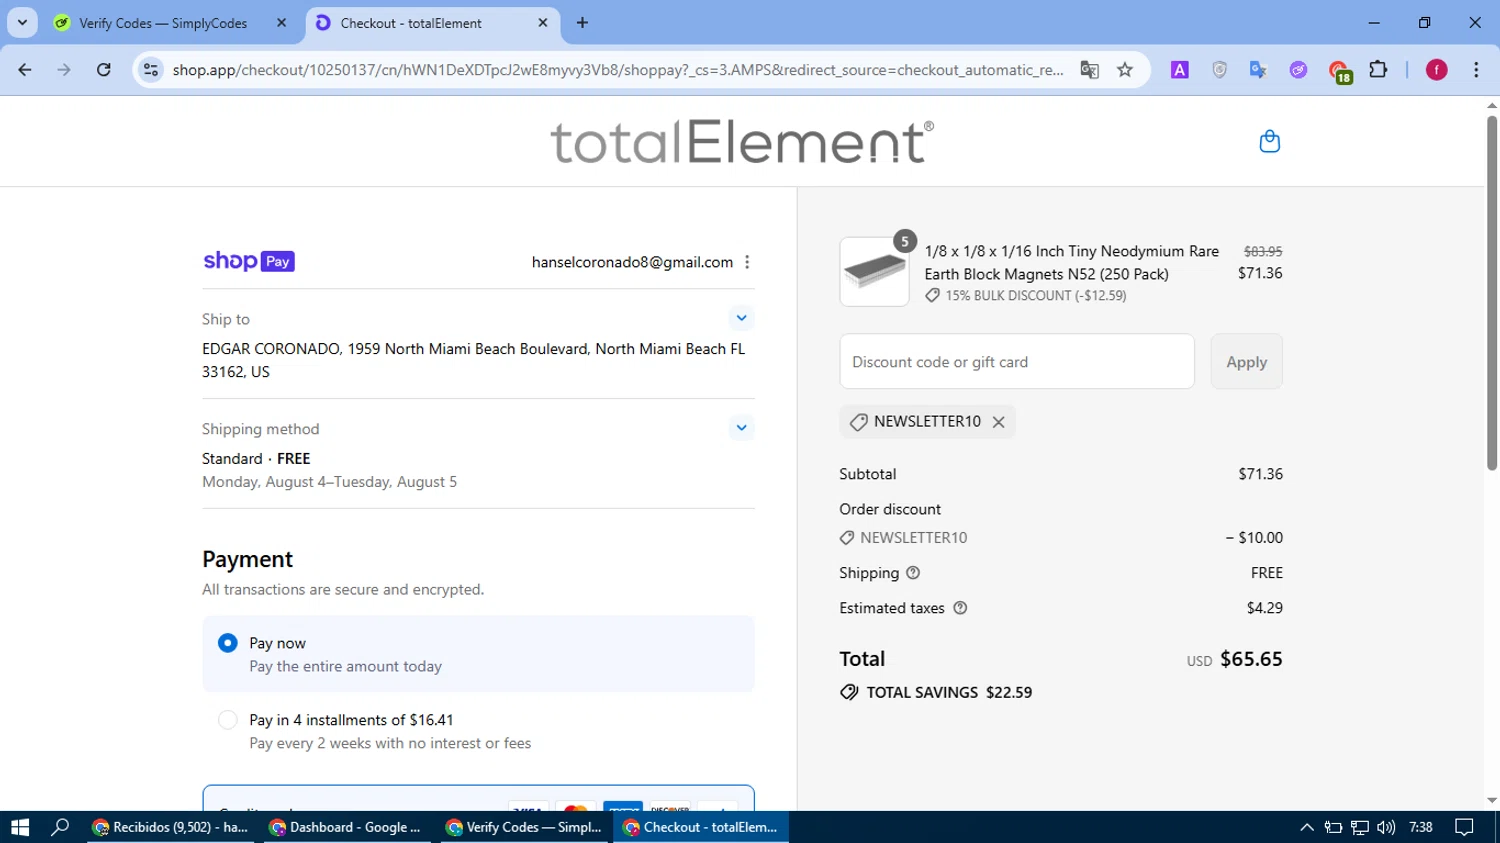Open the extension with badge 18
1500x843 pixels.
[1339, 71]
